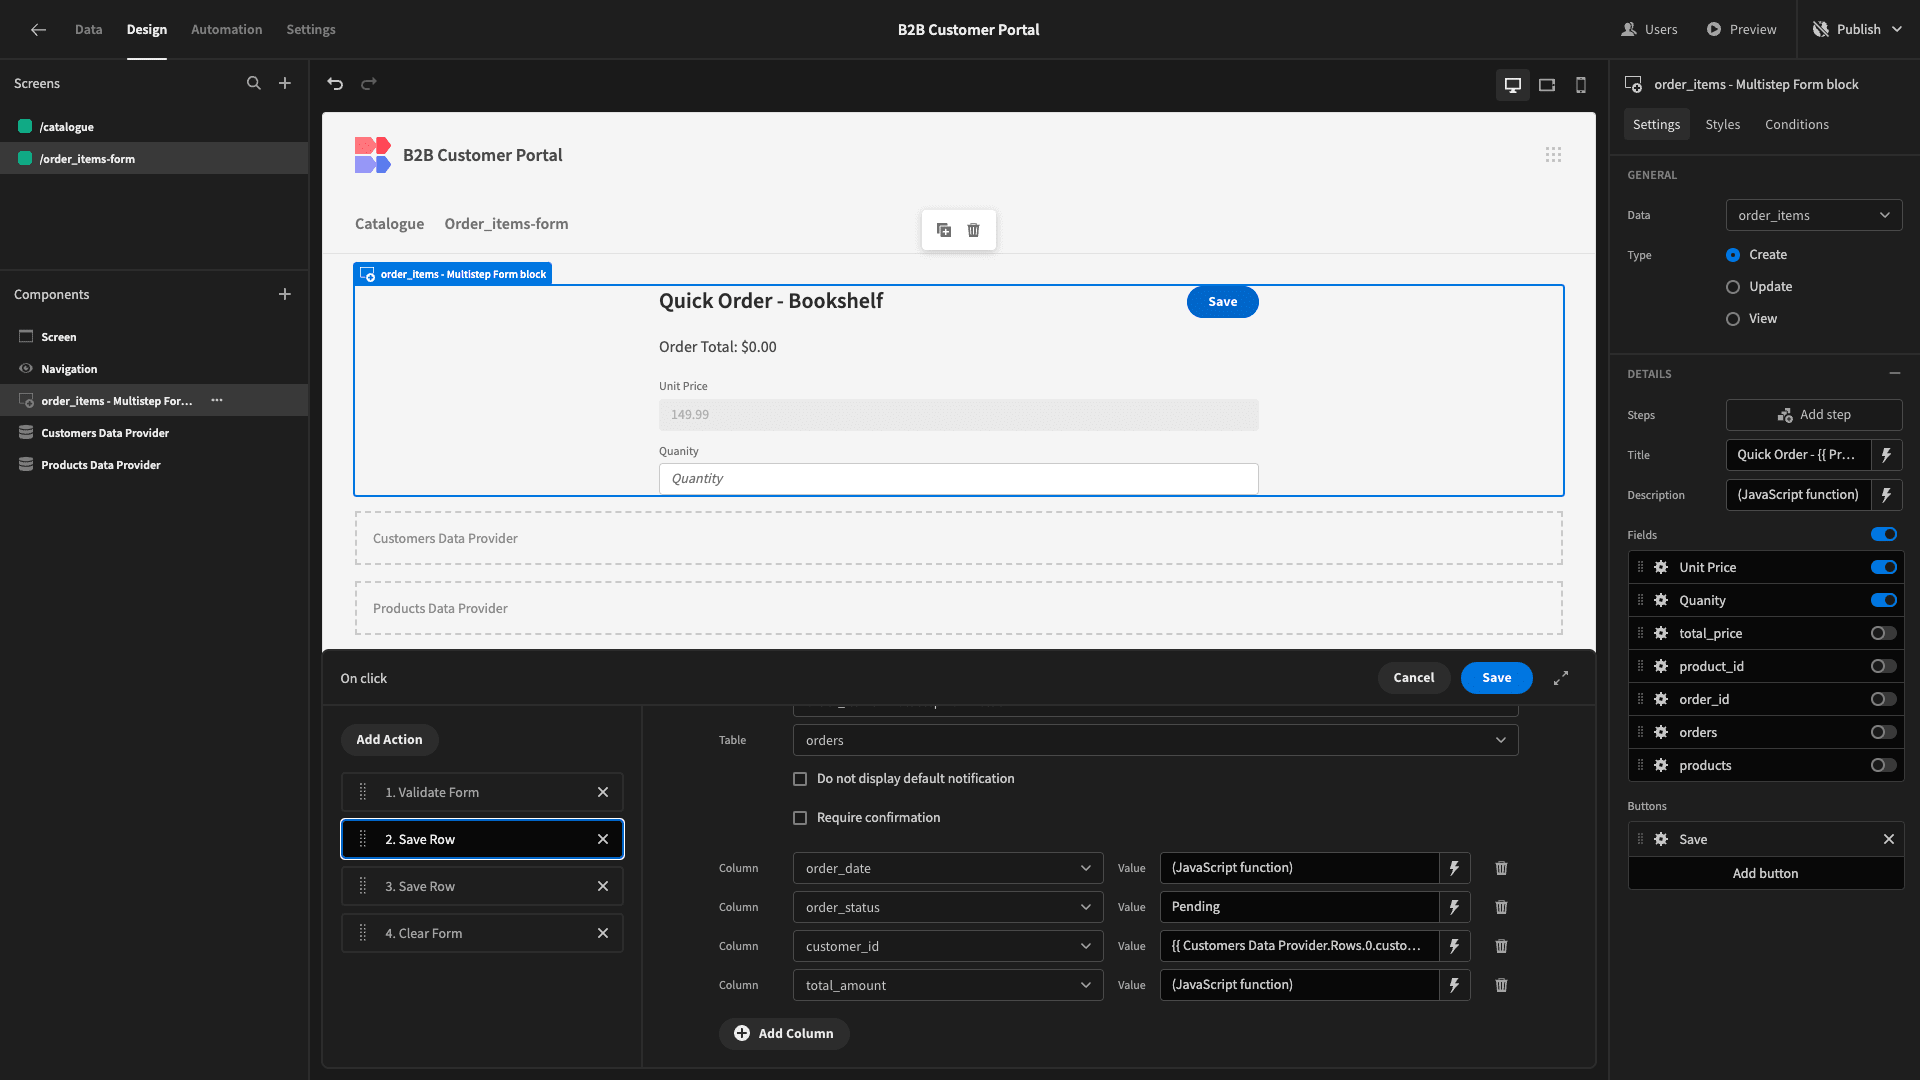Collapse the Details section
This screenshot has height=1080, width=1920.
pos(1895,373)
